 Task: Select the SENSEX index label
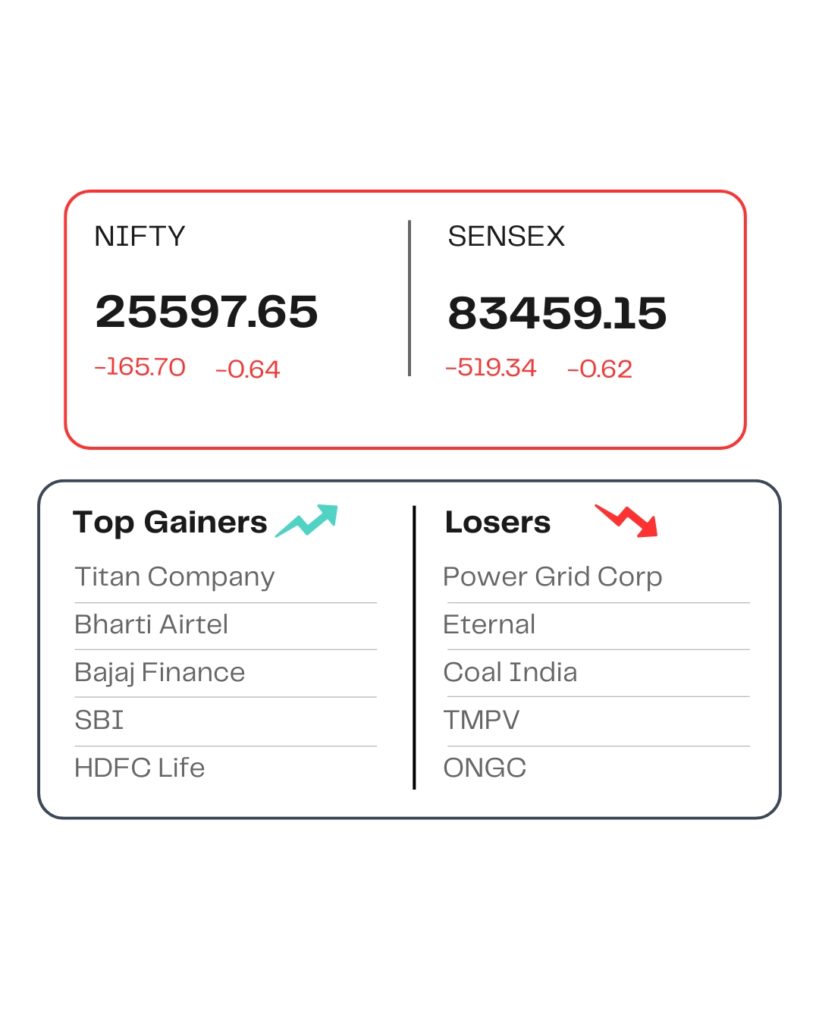click(x=506, y=237)
